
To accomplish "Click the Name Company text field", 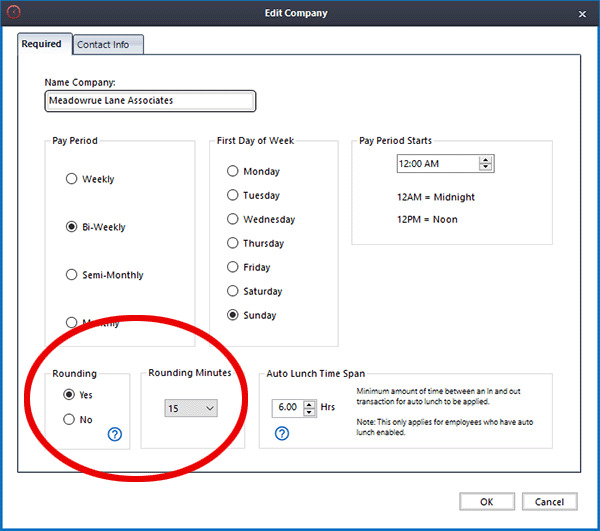I will [x=151, y=101].
